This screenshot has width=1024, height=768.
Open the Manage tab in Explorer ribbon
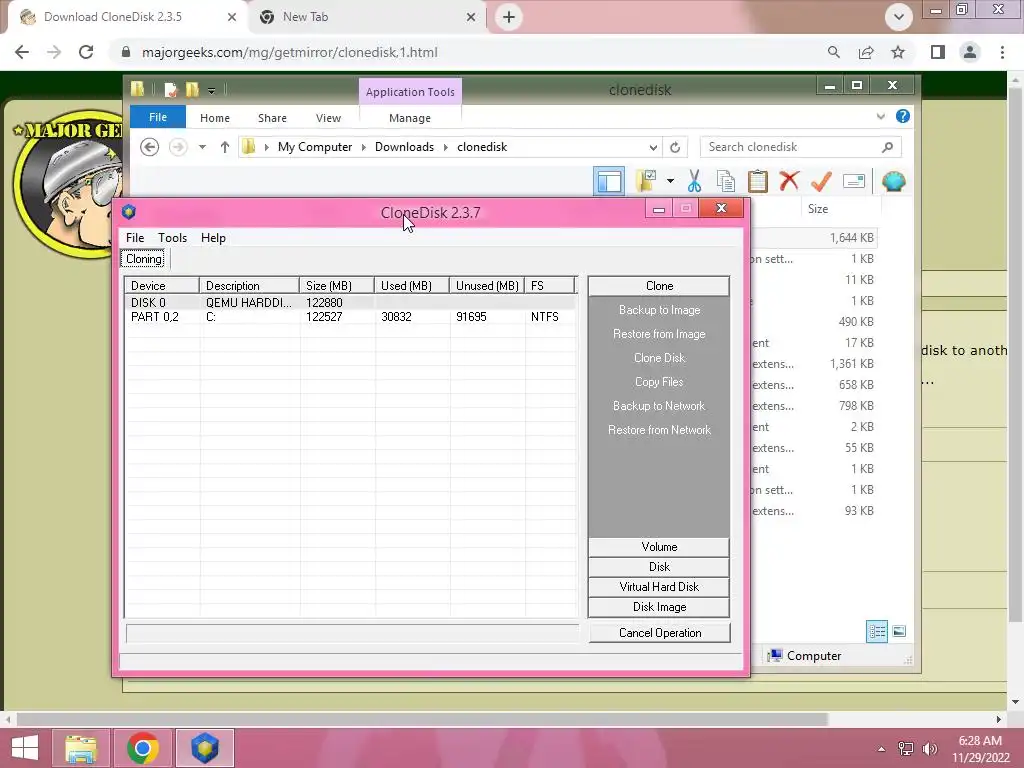click(409, 118)
